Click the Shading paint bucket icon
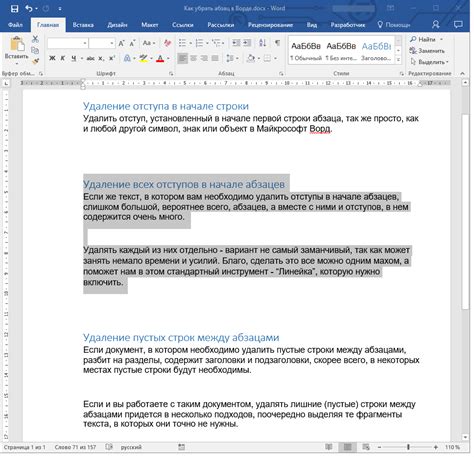Image resolution: width=474 pixels, height=457 pixels. click(251, 58)
